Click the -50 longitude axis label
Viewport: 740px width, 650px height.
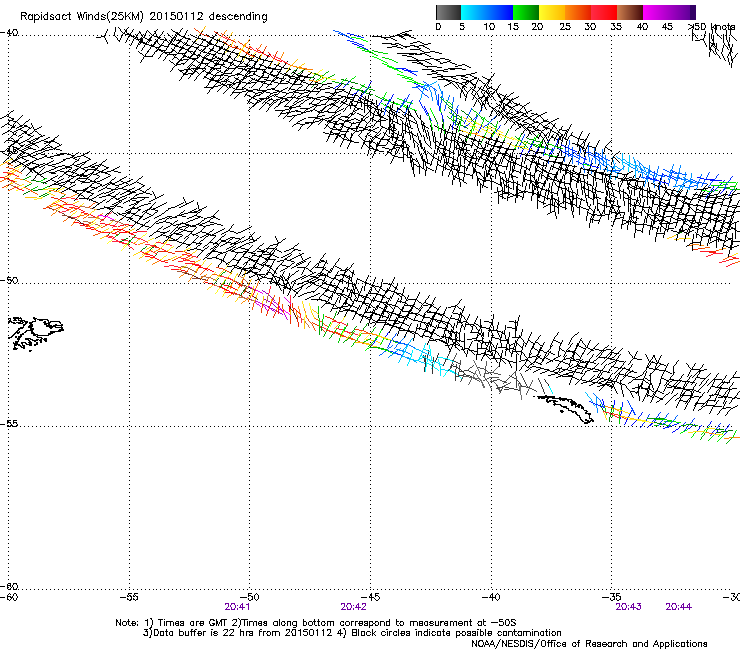coord(250,597)
